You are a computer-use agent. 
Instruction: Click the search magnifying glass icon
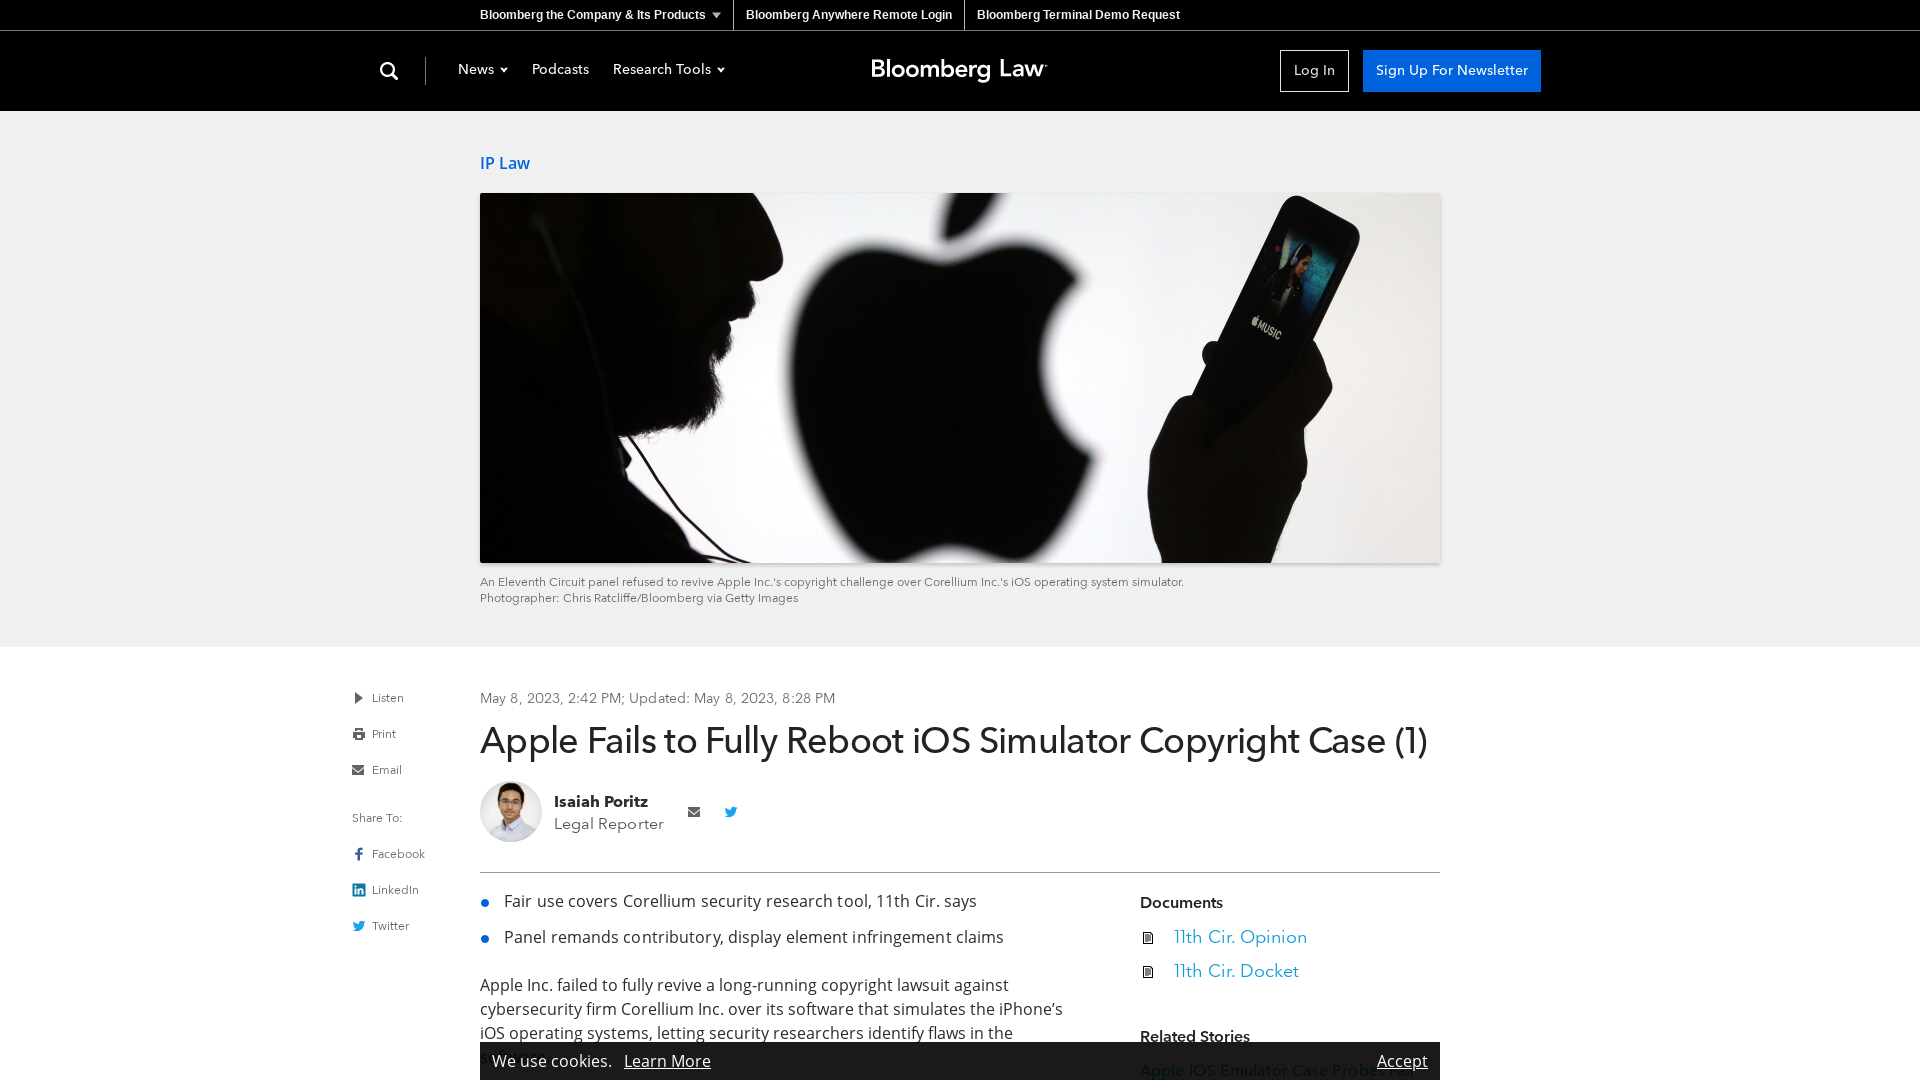pyautogui.click(x=389, y=70)
